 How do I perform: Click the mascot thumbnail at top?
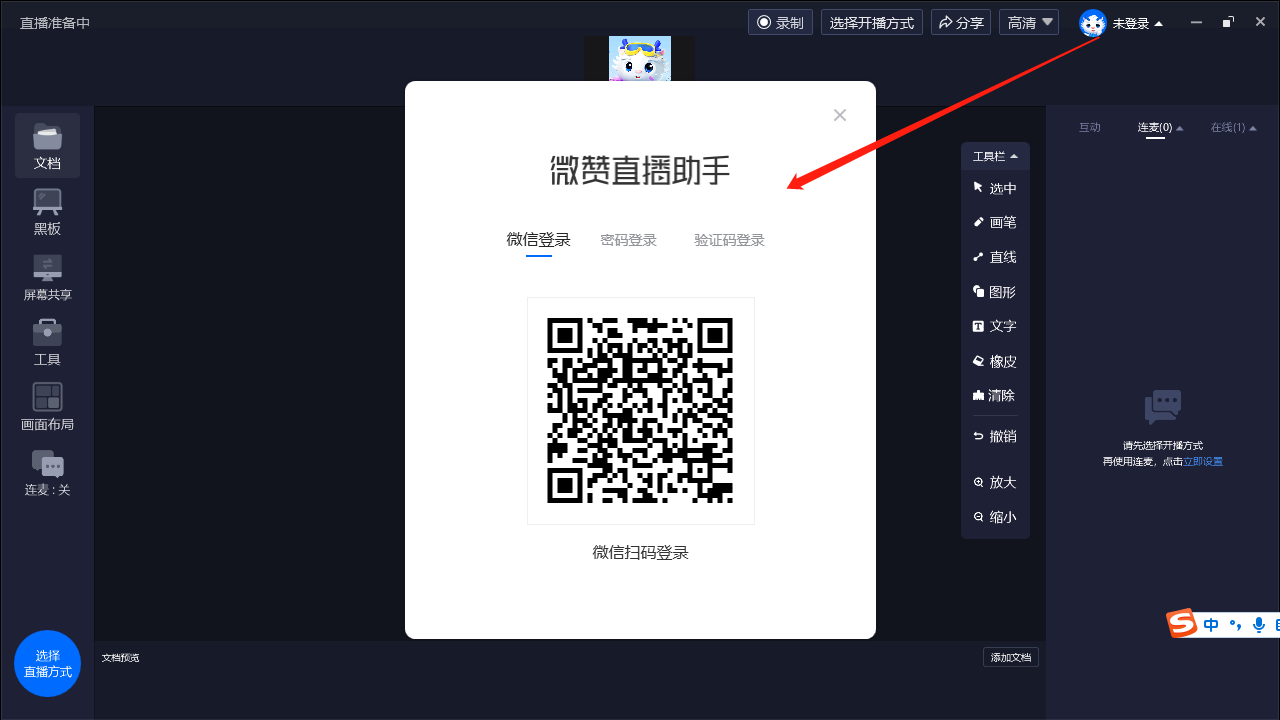(640, 58)
